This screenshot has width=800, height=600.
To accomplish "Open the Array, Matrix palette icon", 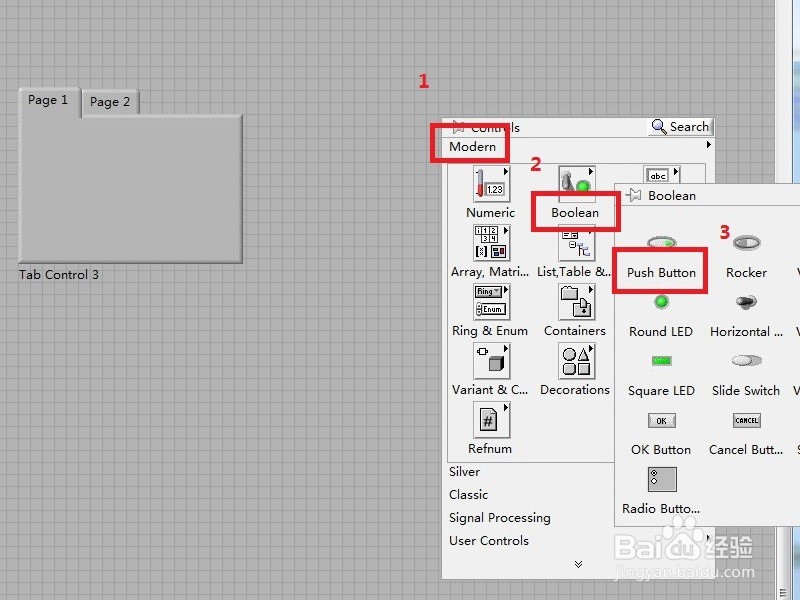I will pos(491,243).
